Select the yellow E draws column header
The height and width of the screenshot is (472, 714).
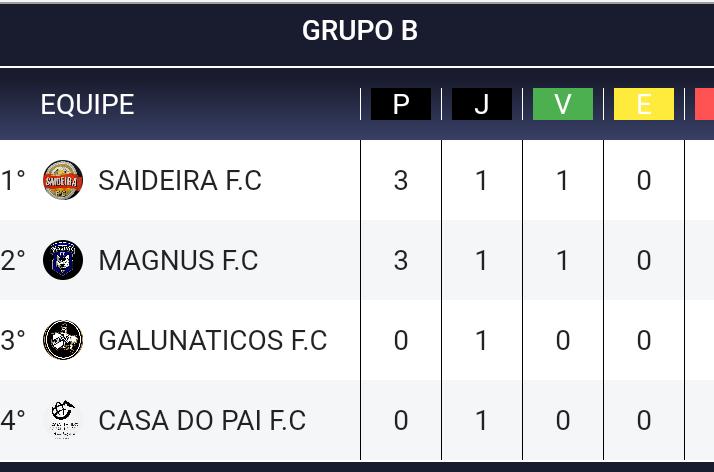point(644,104)
